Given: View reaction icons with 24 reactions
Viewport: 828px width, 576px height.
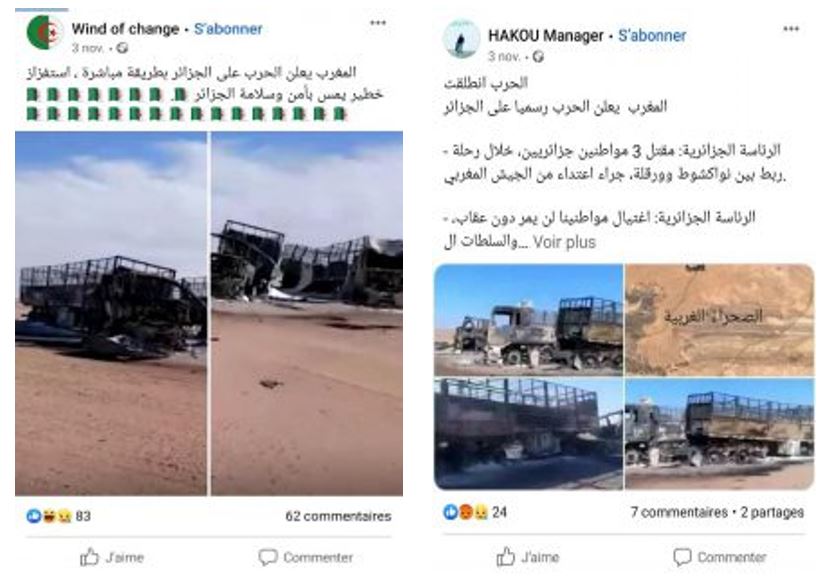Looking at the screenshot, I should (465, 512).
